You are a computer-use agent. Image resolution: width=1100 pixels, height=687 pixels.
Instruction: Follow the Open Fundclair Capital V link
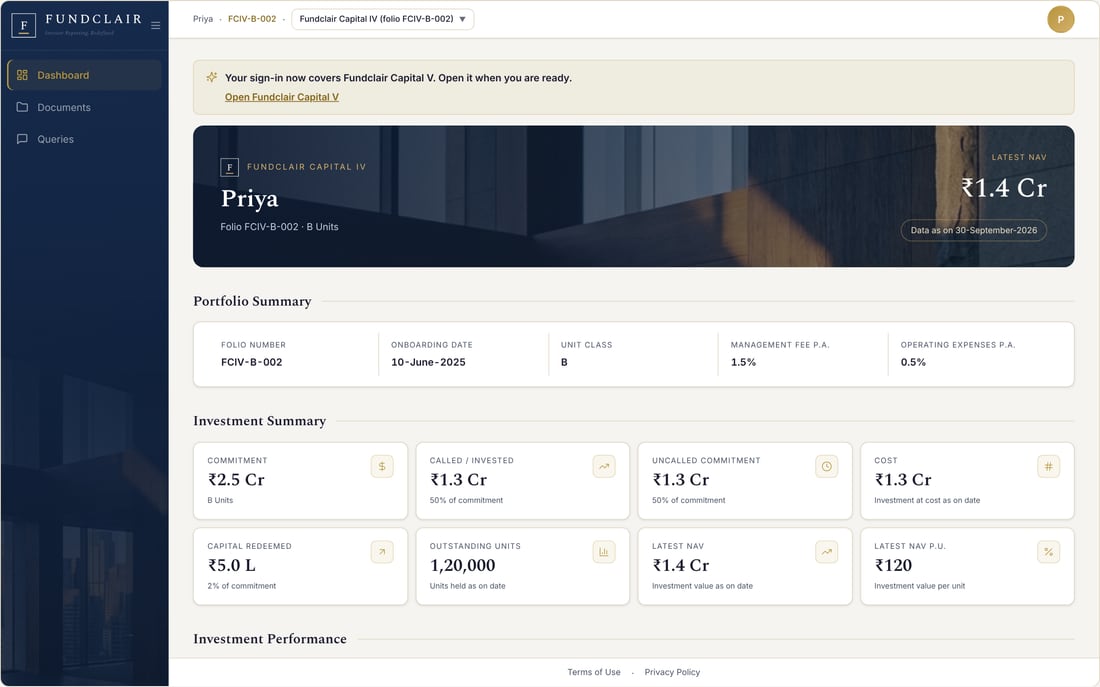pos(281,97)
